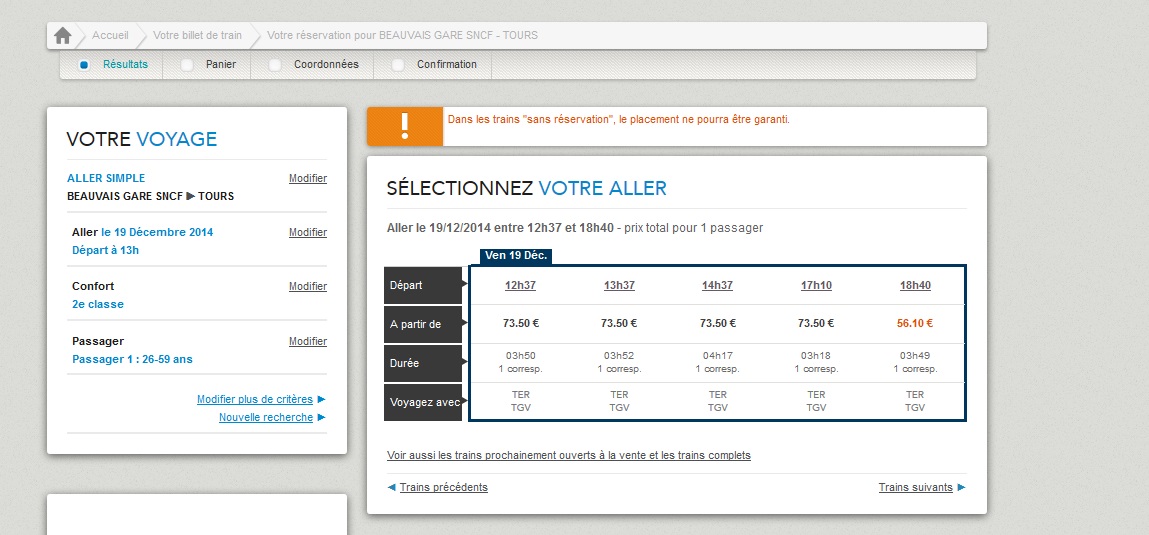
Task: Click the Durée row header
Action: point(423,363)
